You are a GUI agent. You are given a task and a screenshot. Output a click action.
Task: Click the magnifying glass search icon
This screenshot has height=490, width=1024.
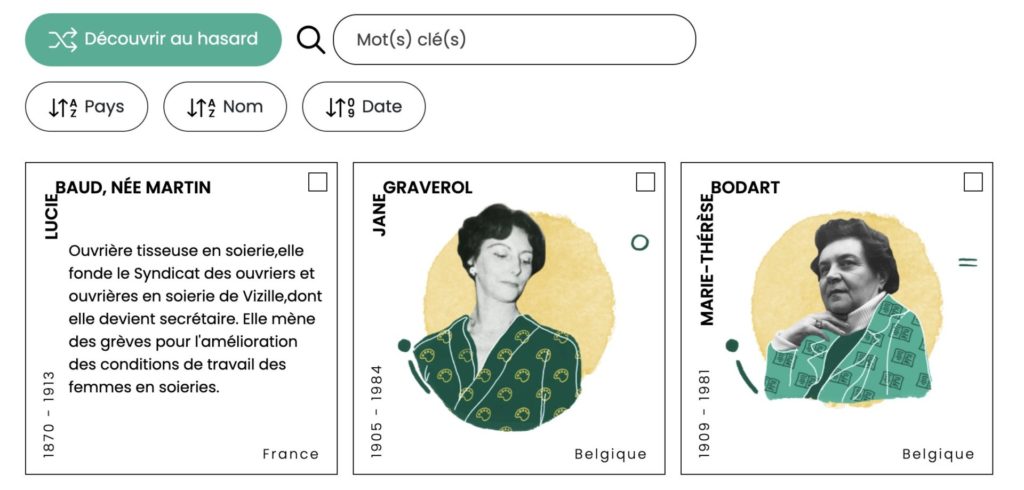click(311, 40)
